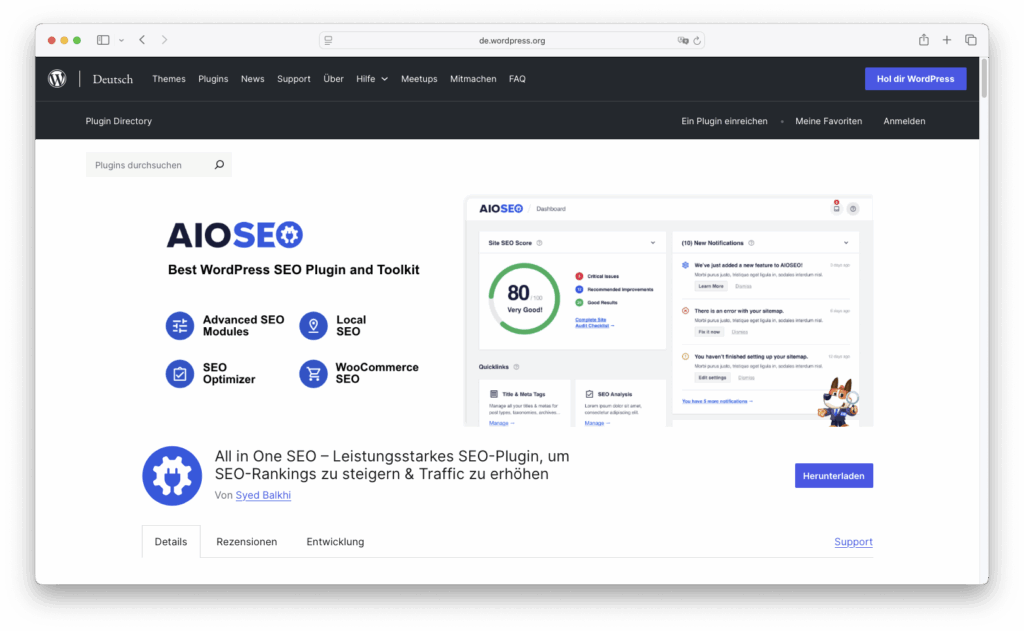The image size is (1024, 631).
Task: Click the WooCommerce SEO cart icon
Action: click(313, 373)
